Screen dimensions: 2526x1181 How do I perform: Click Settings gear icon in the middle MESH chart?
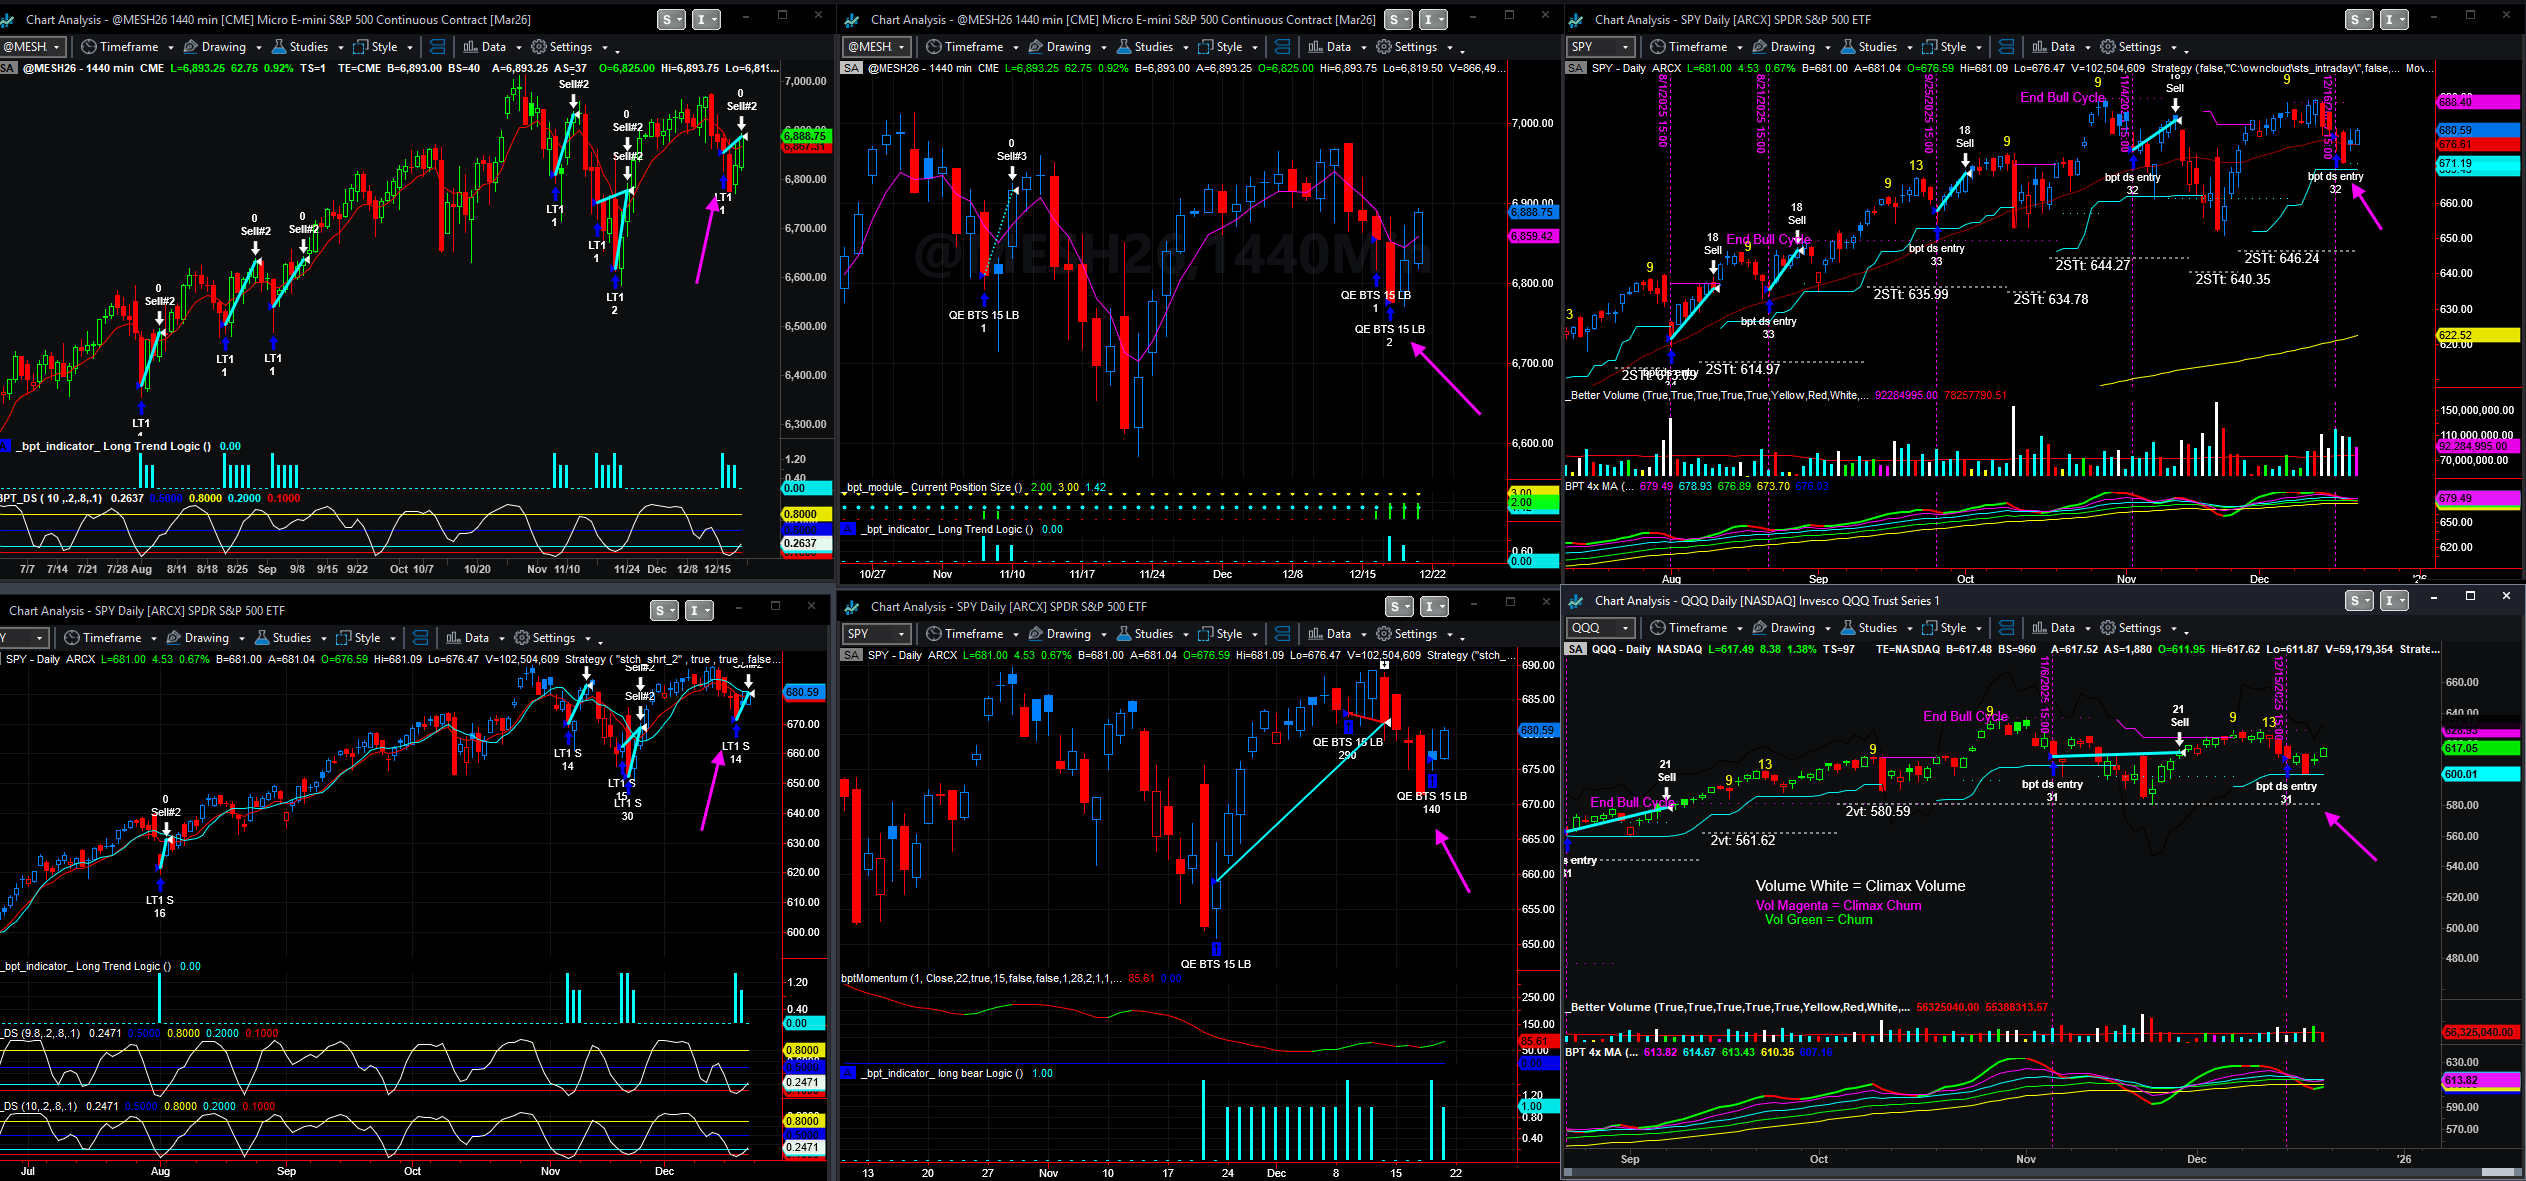[1384, 47]
